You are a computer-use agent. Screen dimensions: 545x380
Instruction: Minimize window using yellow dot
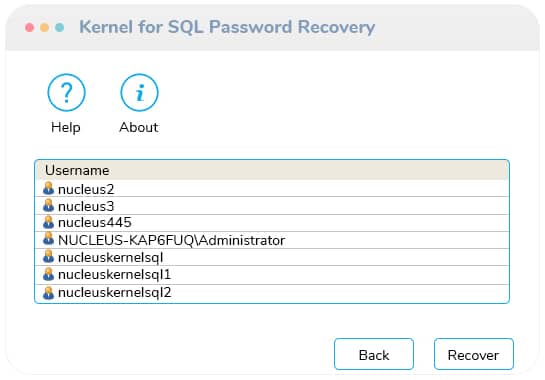coord(44,27)
